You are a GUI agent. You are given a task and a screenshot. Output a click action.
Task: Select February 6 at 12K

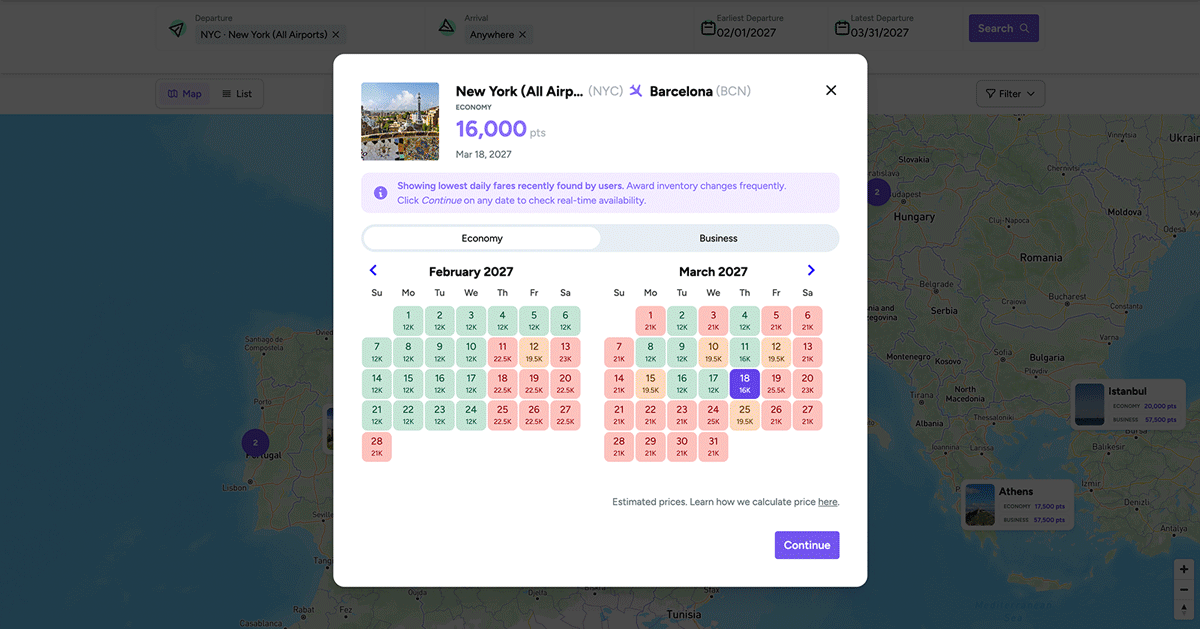565,321
